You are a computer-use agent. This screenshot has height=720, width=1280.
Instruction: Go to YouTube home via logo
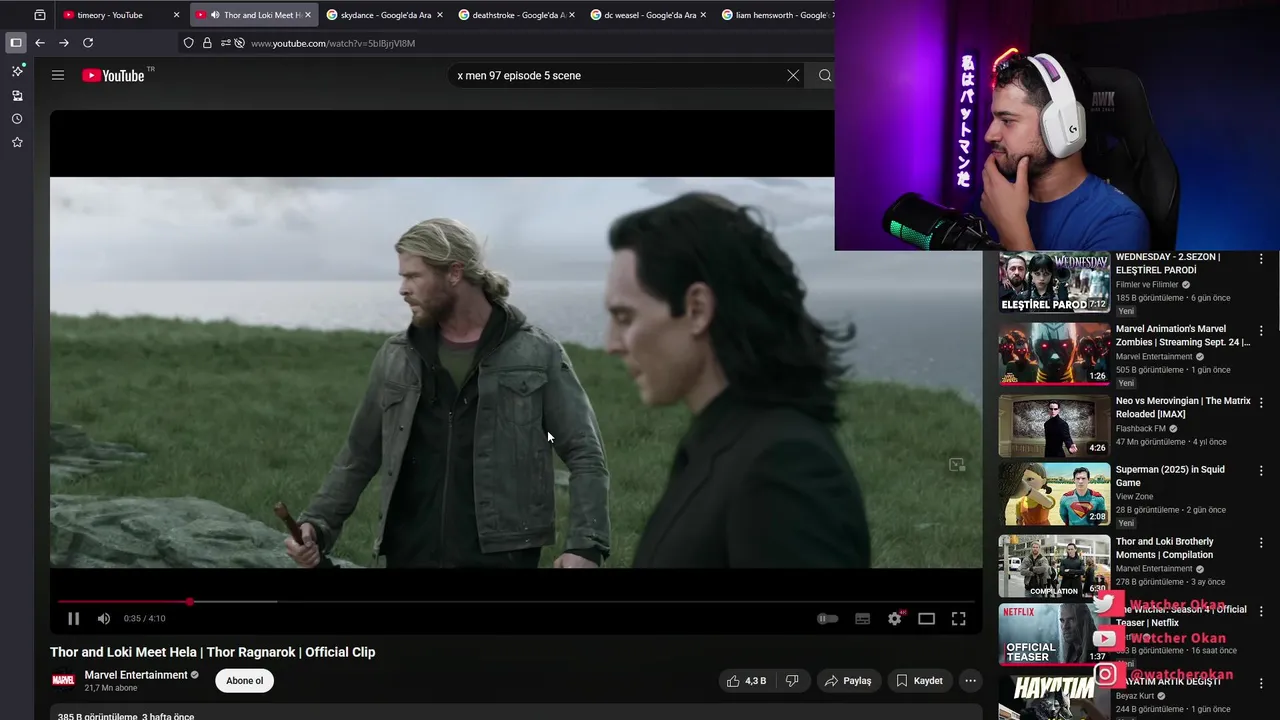pos(113,75)
